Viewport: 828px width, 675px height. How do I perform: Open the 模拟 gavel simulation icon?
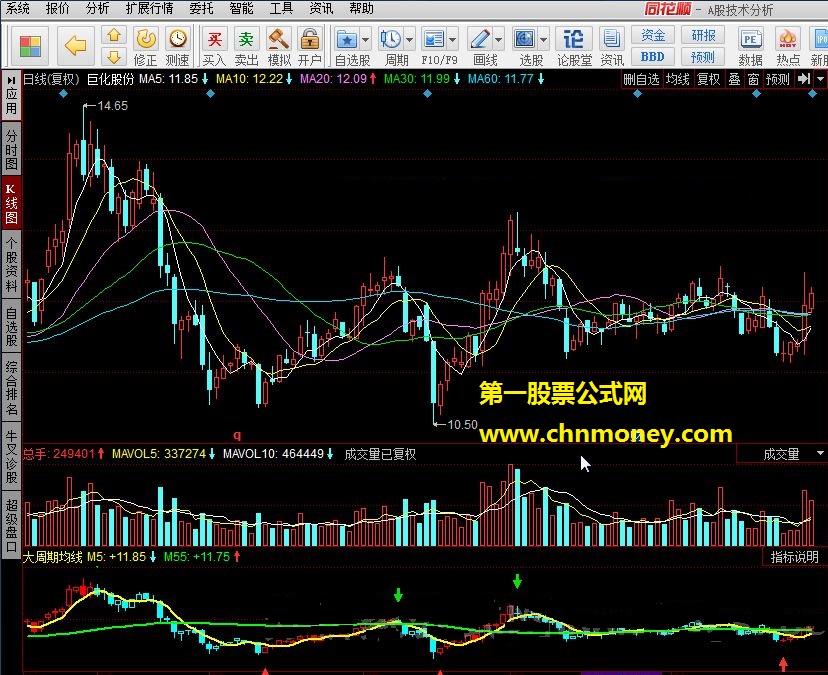pos(278,40)
